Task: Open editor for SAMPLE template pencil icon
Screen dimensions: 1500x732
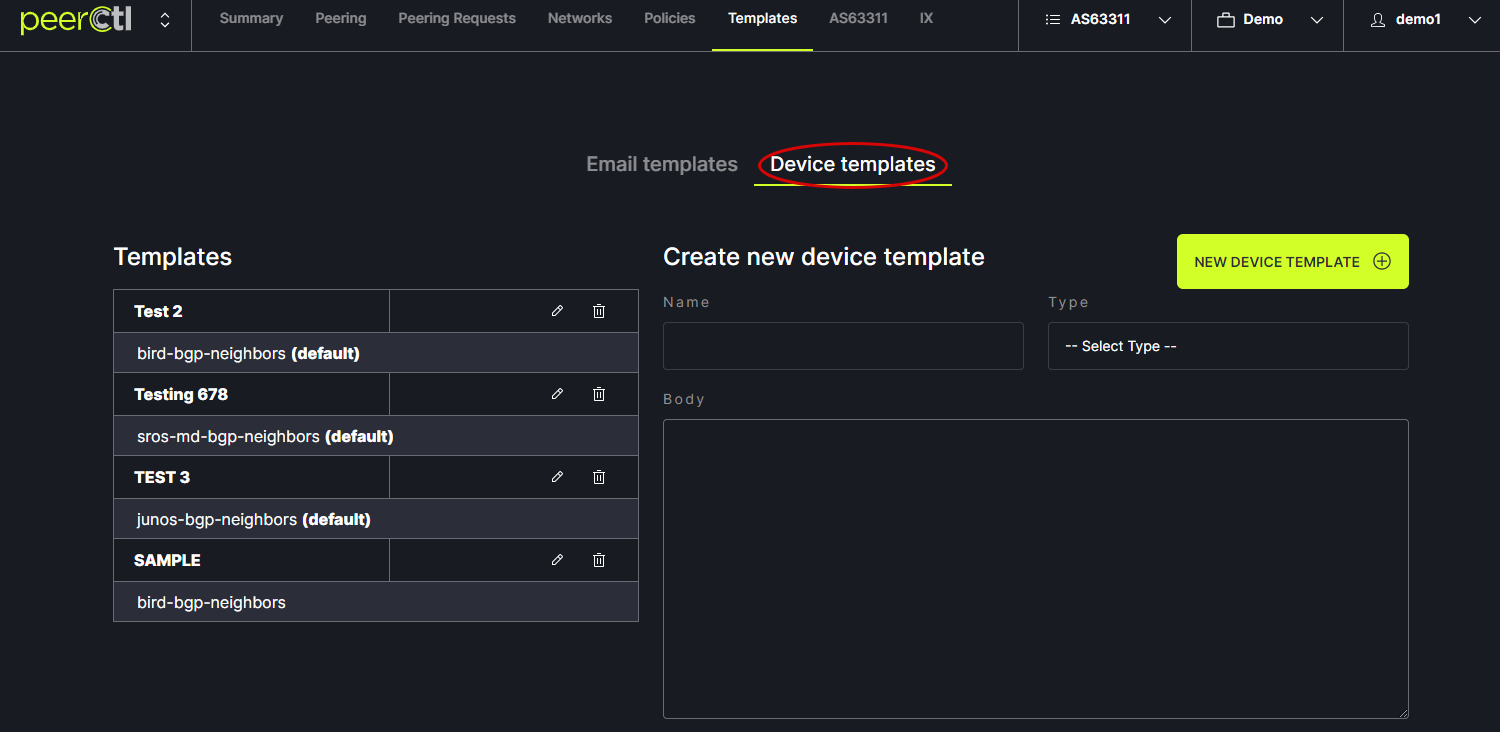Action: point(557,560)
